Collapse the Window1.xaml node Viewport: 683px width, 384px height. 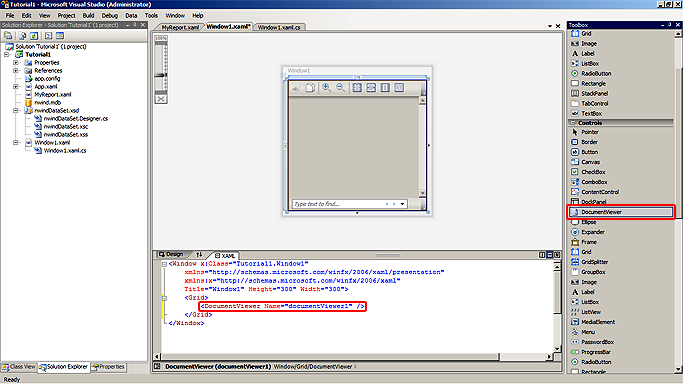16,142
